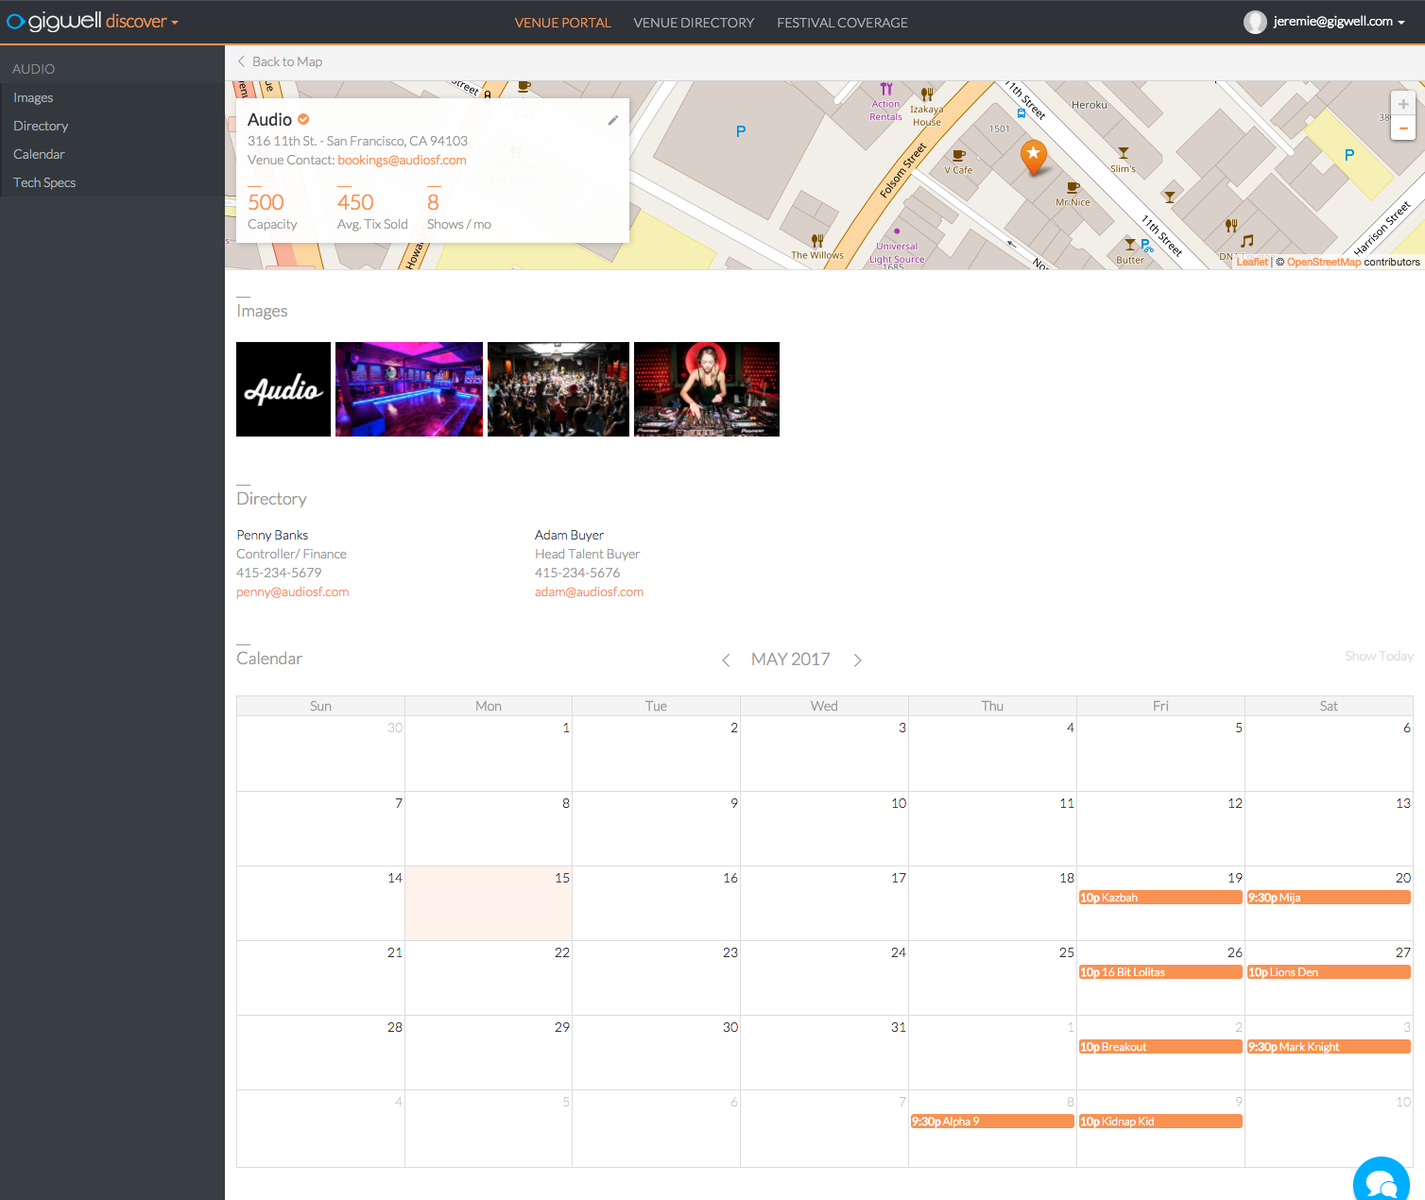Select the 10p Kazbah event on May 19

(1160, 897)
